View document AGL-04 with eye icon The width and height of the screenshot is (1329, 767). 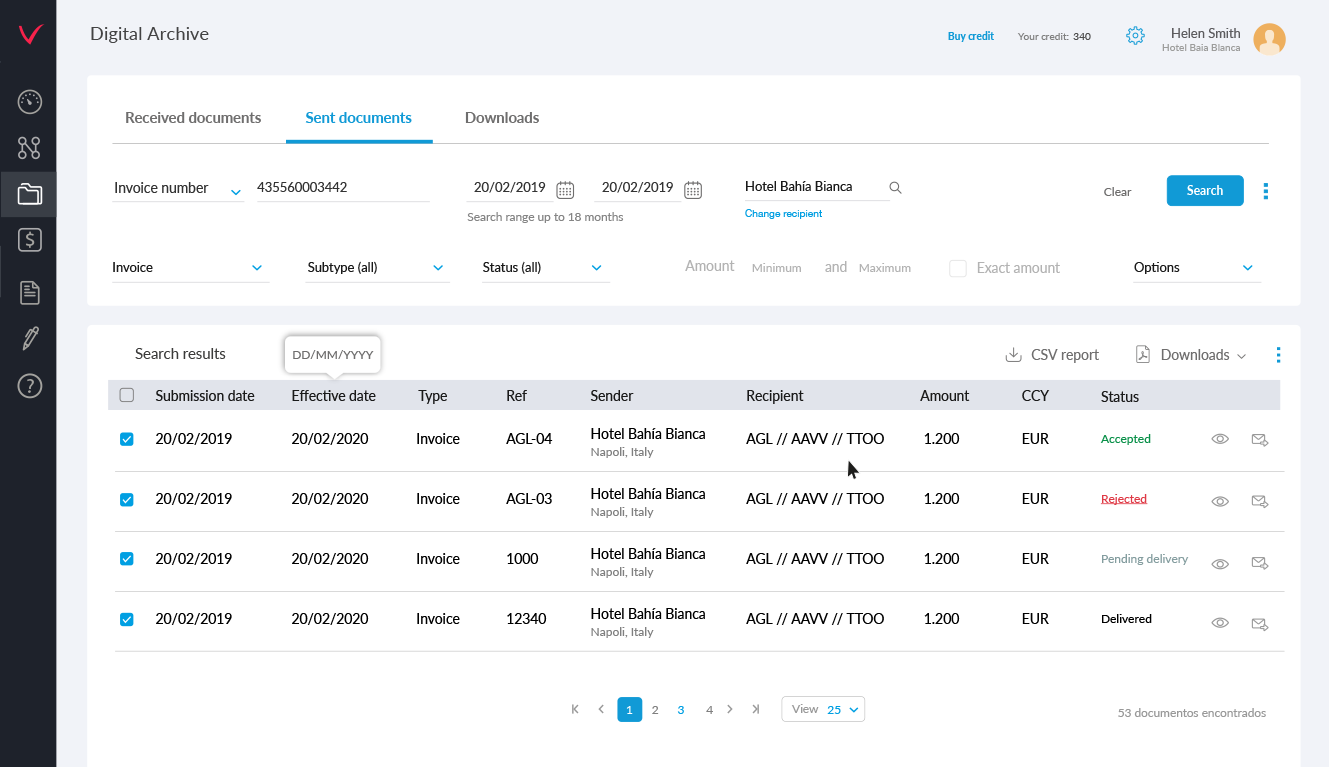click(1220, 439)
